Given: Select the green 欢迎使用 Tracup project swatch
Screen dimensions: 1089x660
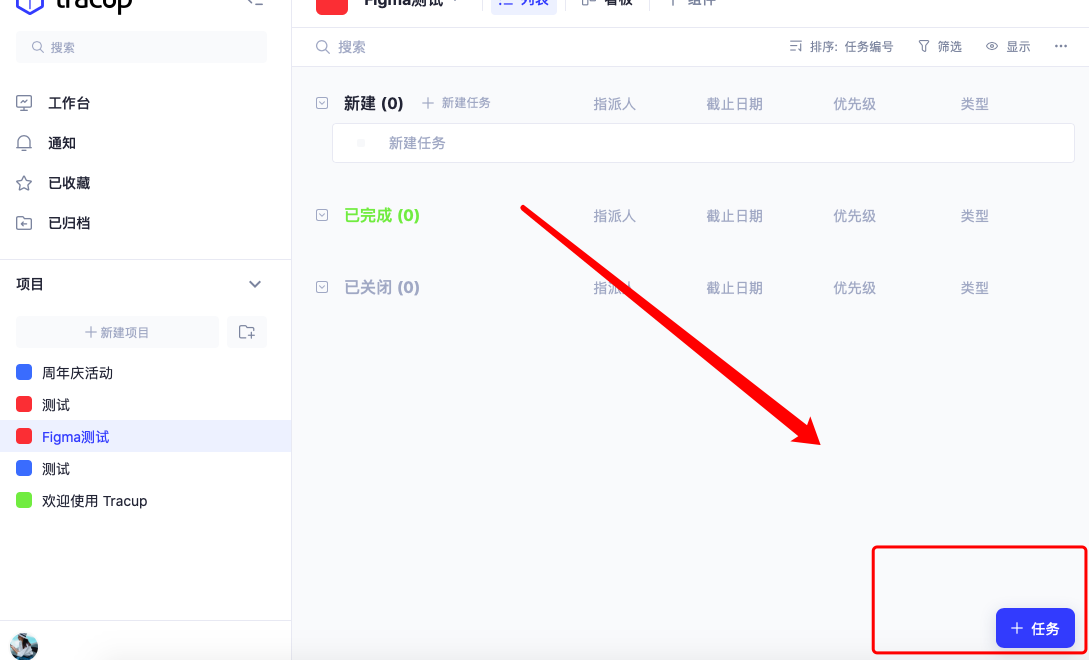Looking at the screenshot, I should pos(24,500).
